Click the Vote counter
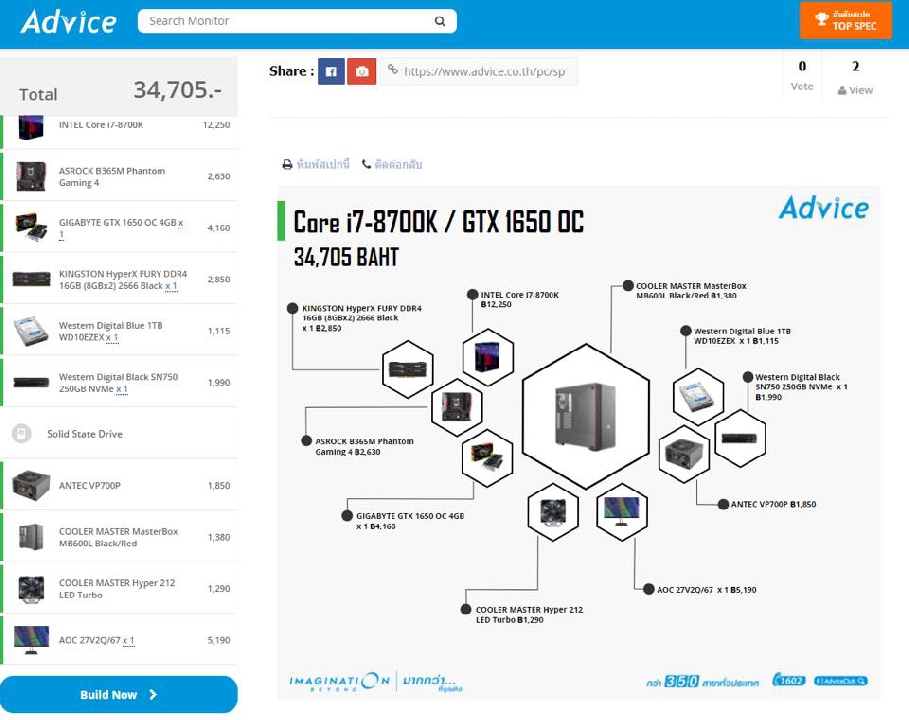The width and height of the screenshot is (909, 720). [802, 76]
